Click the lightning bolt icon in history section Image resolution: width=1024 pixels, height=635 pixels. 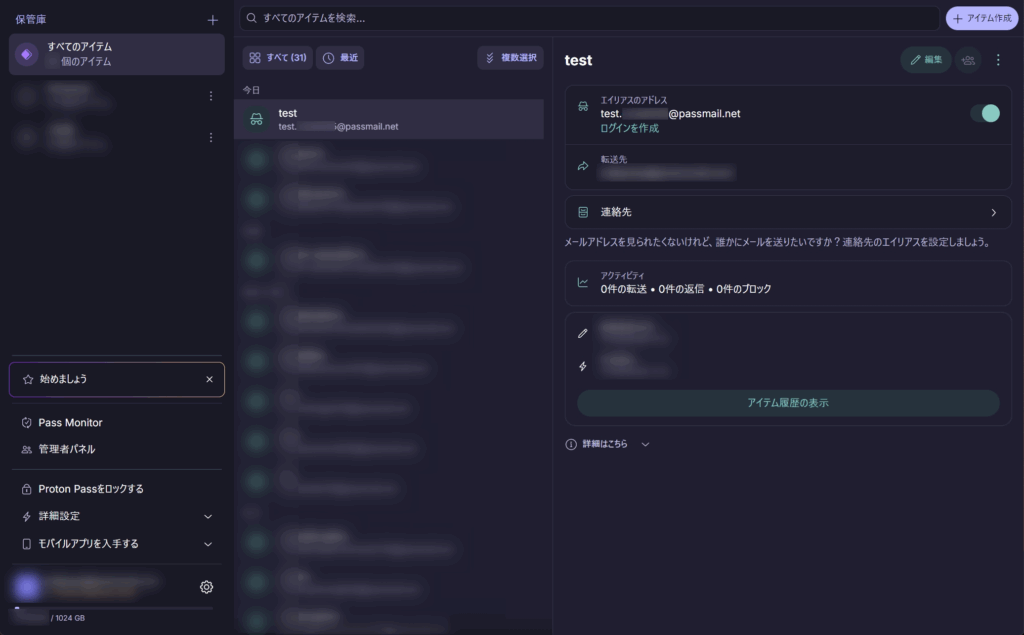[x=583, y=366]
